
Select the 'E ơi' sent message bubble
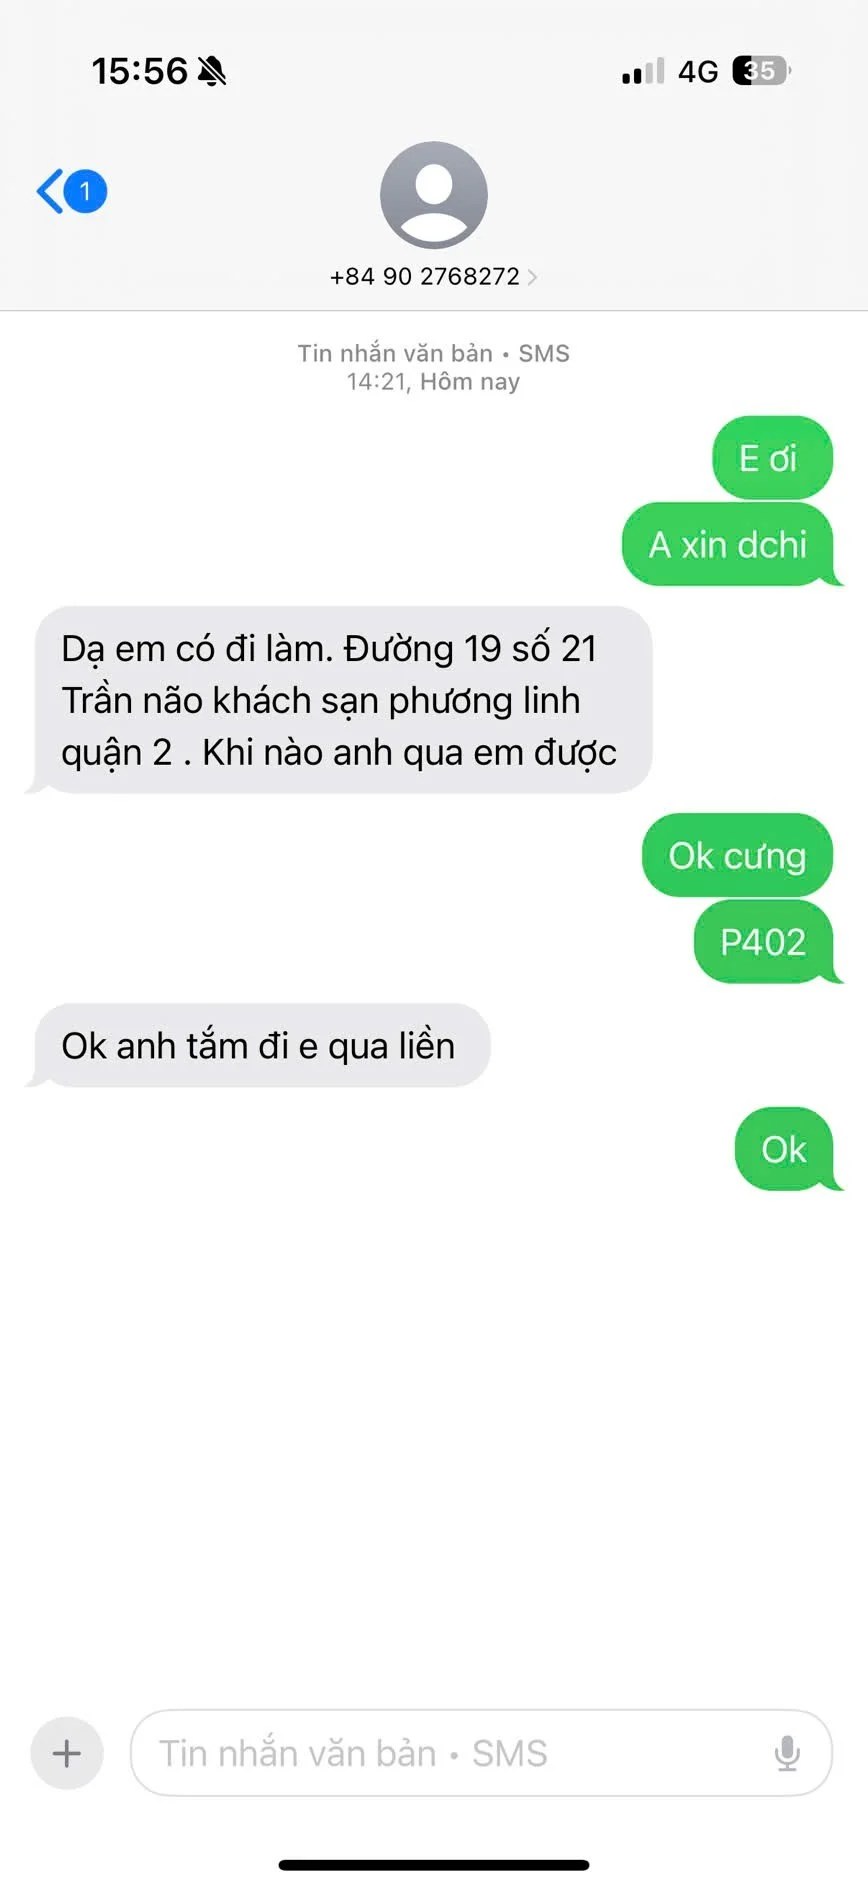point(772,458)
